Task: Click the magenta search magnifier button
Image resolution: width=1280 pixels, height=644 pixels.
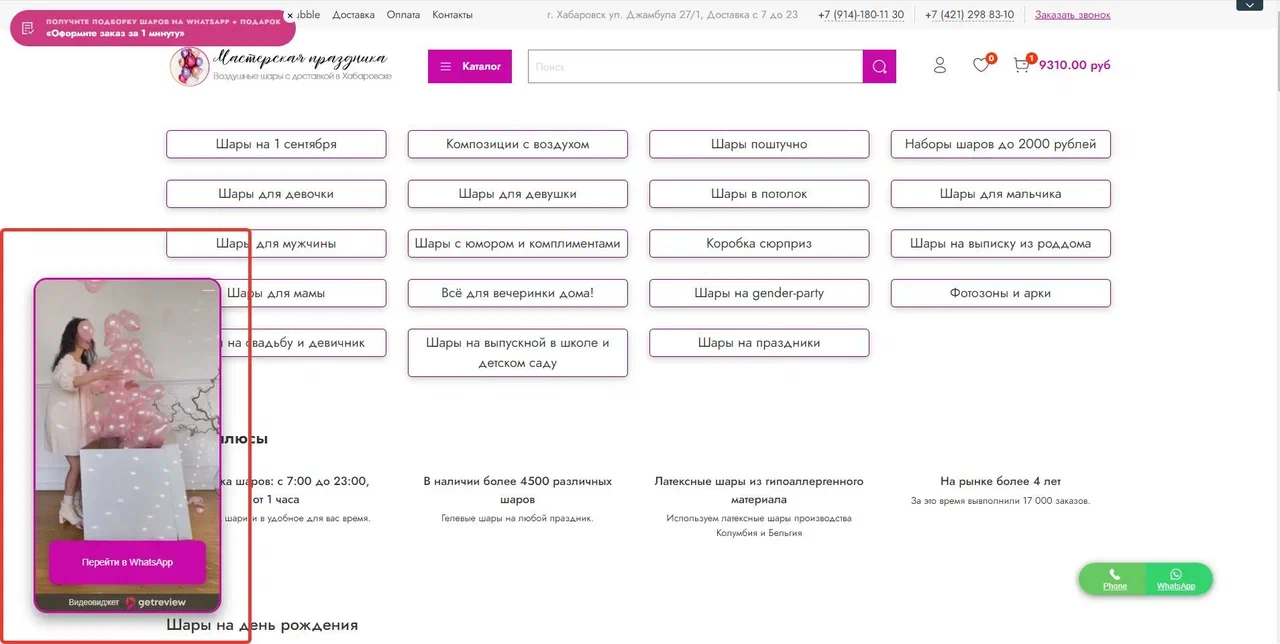Action: pos(879,67)
